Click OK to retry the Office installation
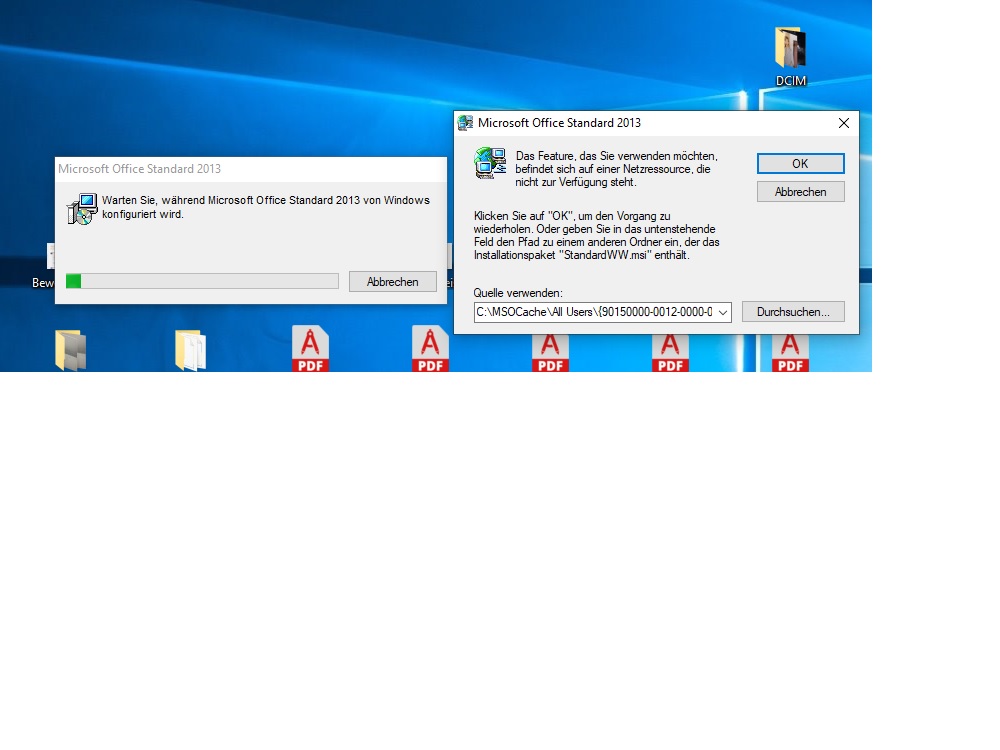The width and height of the screenshot is (1000, 750). 800,163
